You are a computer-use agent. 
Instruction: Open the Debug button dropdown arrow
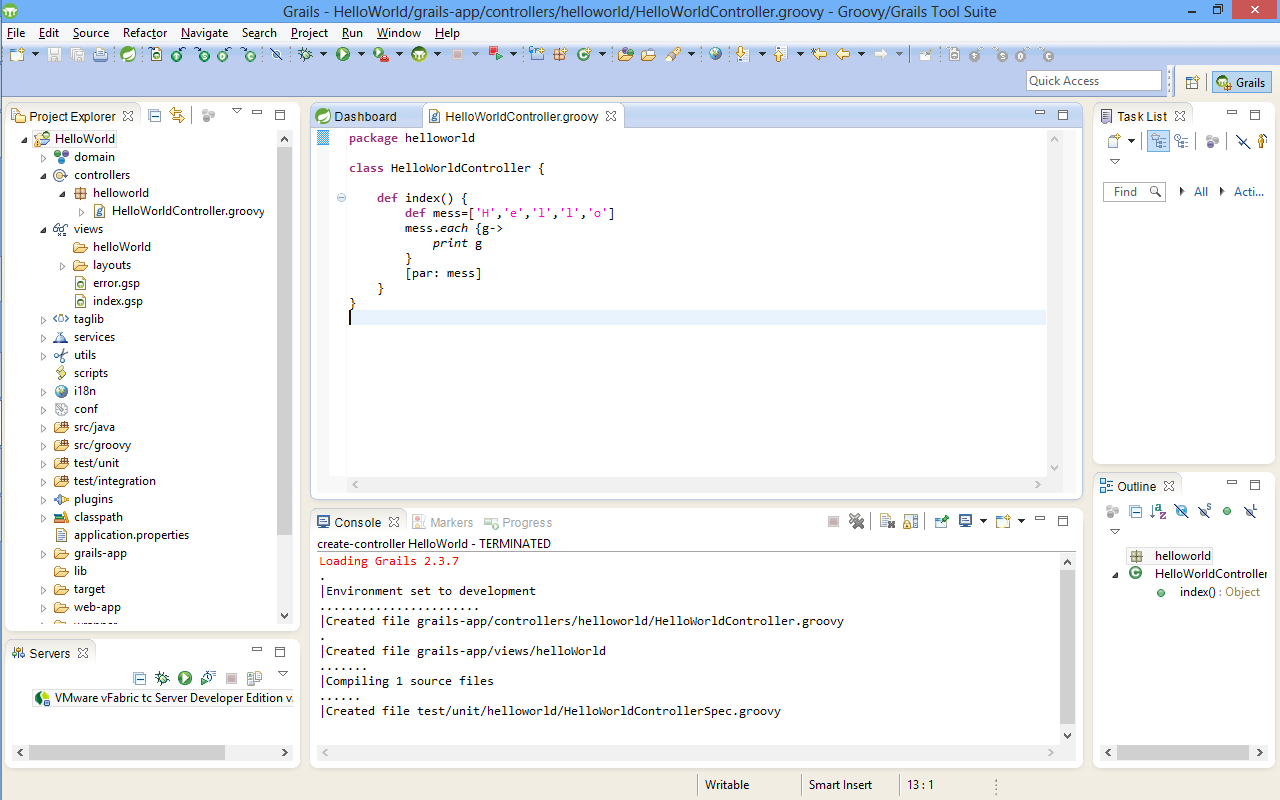point(323,54)
